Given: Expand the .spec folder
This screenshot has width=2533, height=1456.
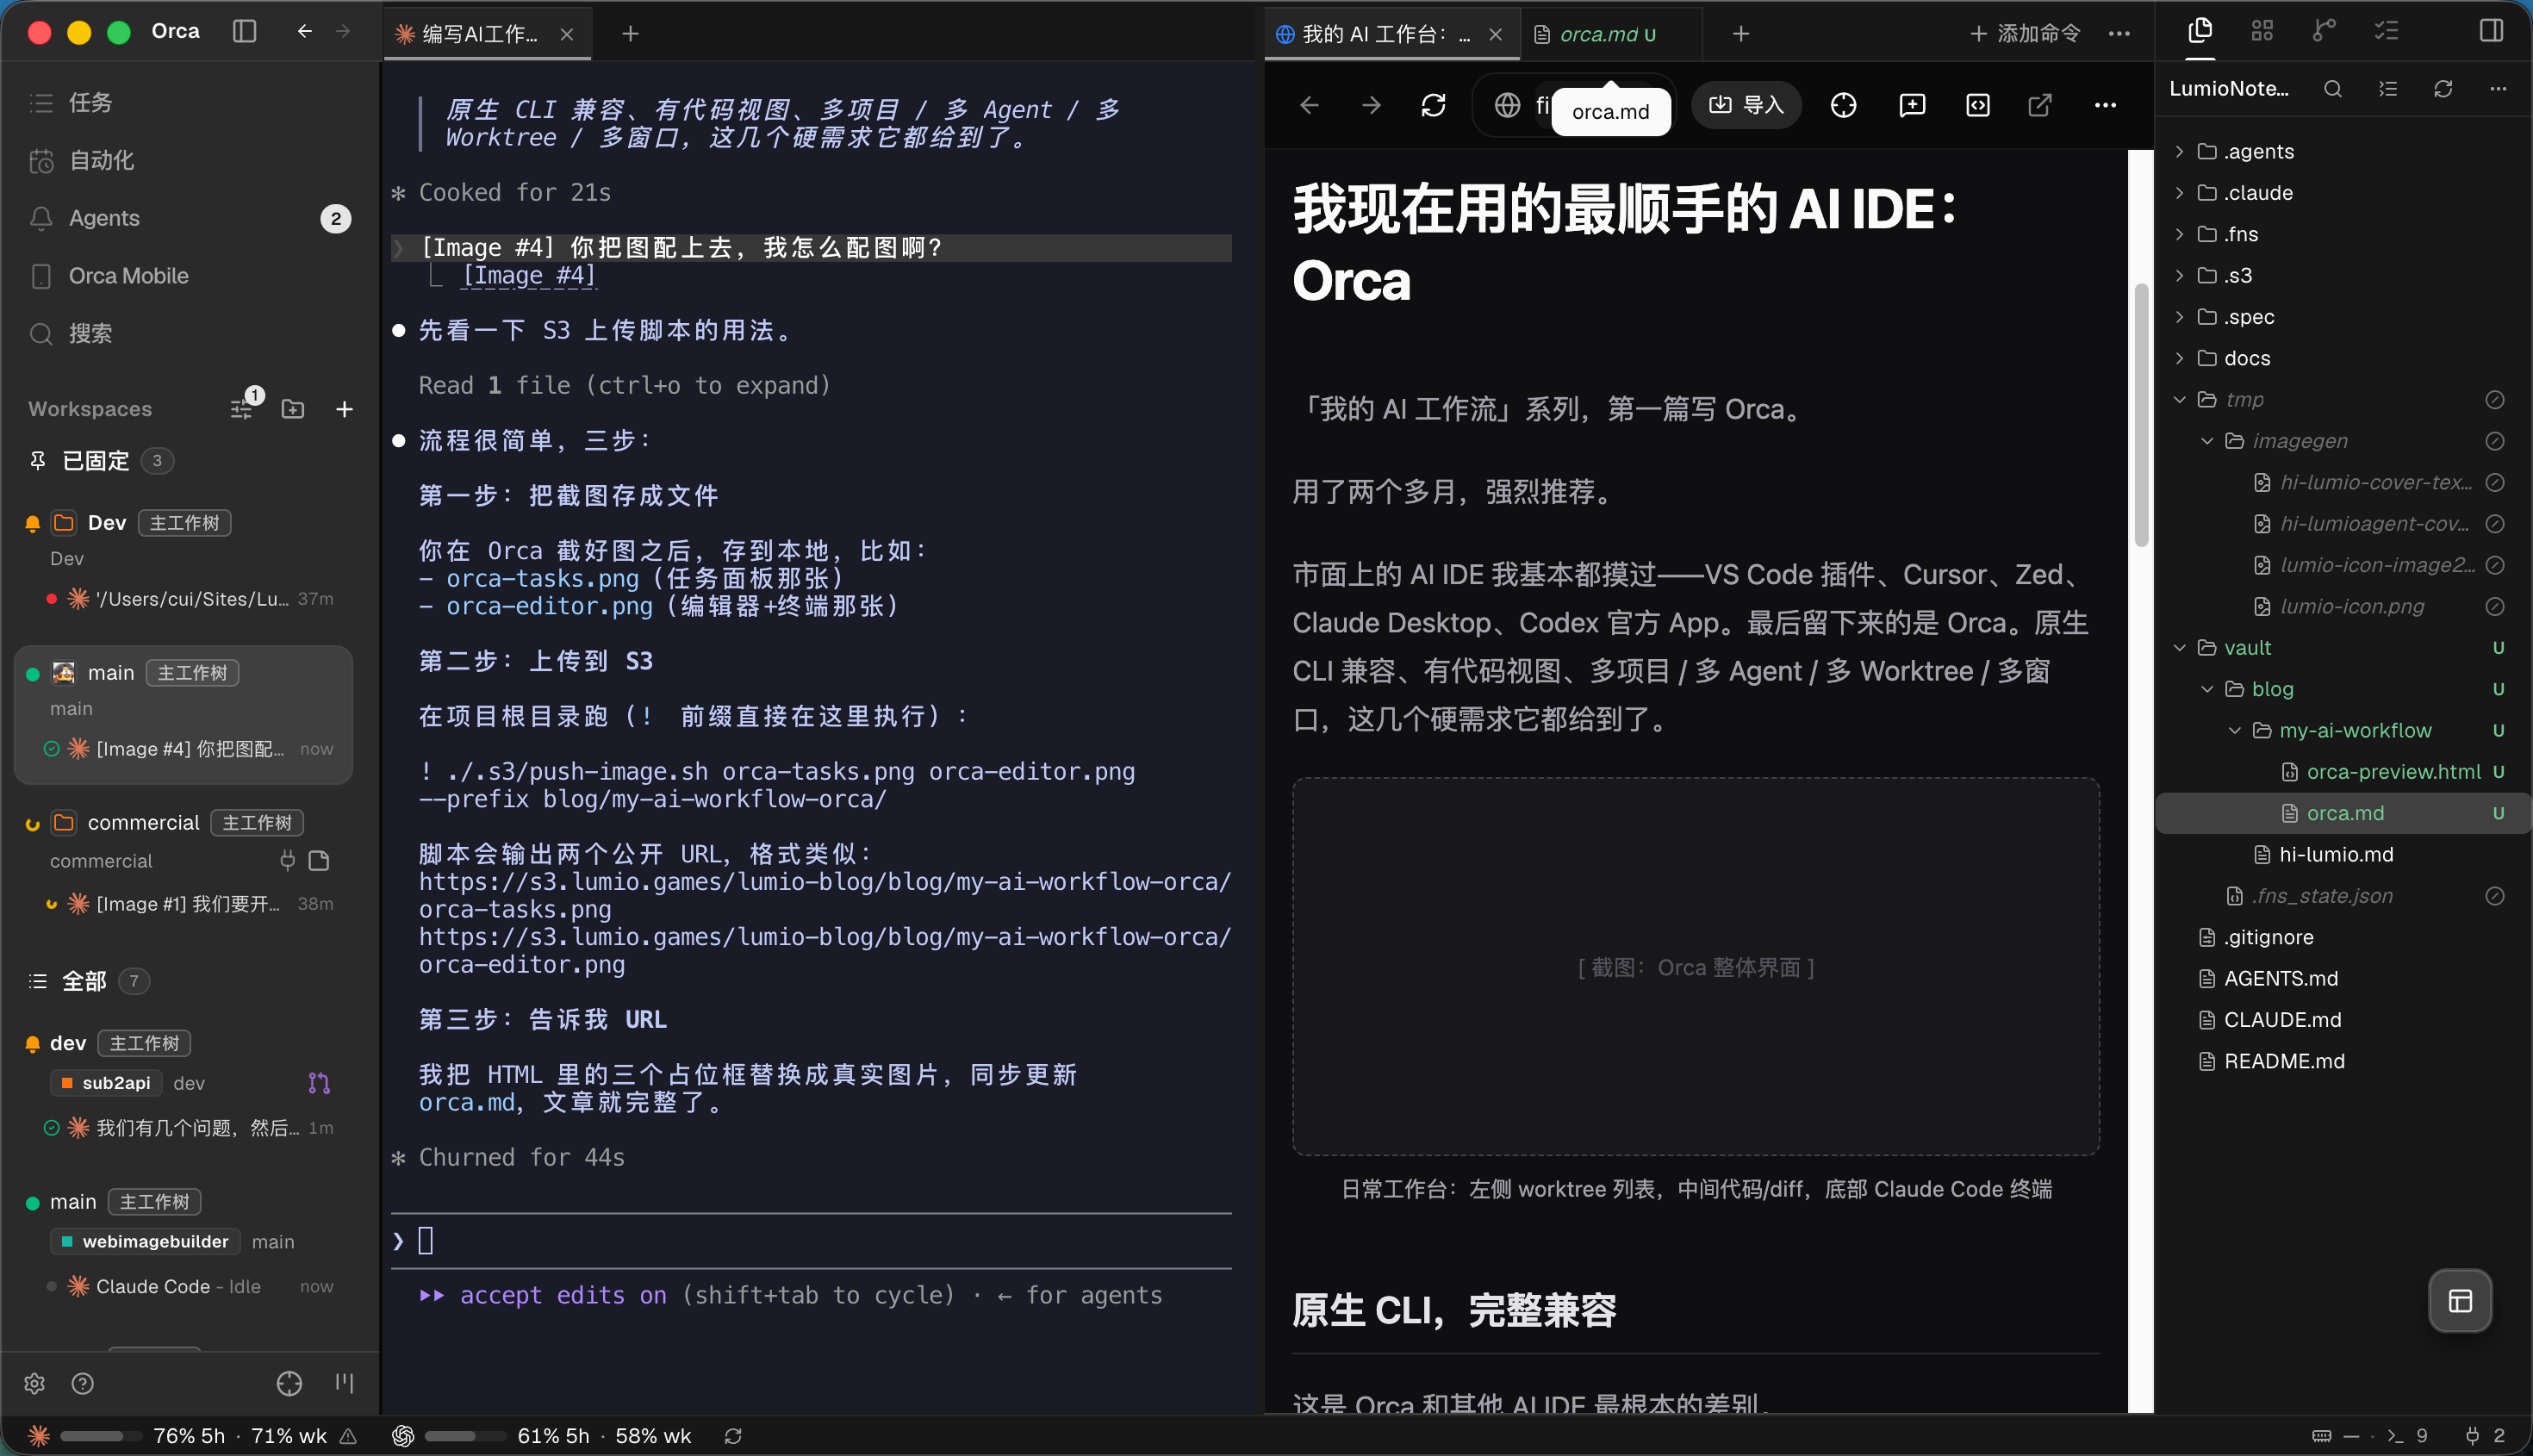Looking at the screenshot, I should tap(2343, 317).
